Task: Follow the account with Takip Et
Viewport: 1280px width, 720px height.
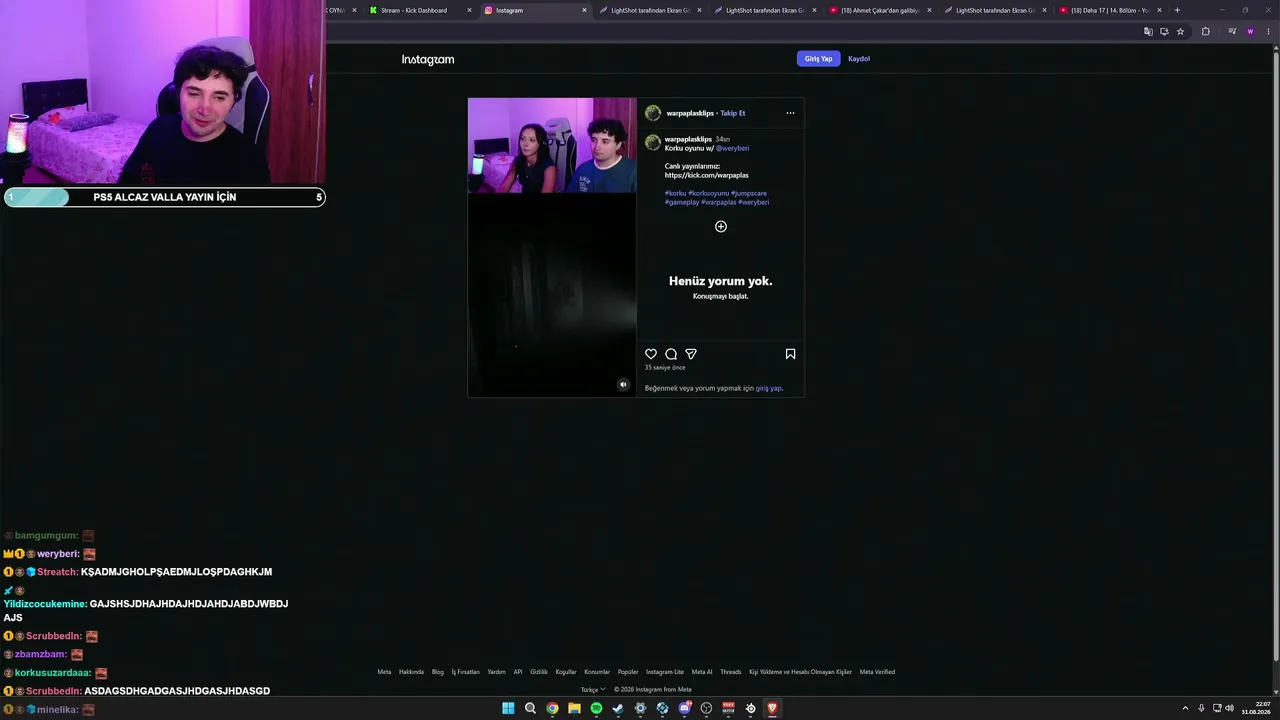Action: pos(733,113)
